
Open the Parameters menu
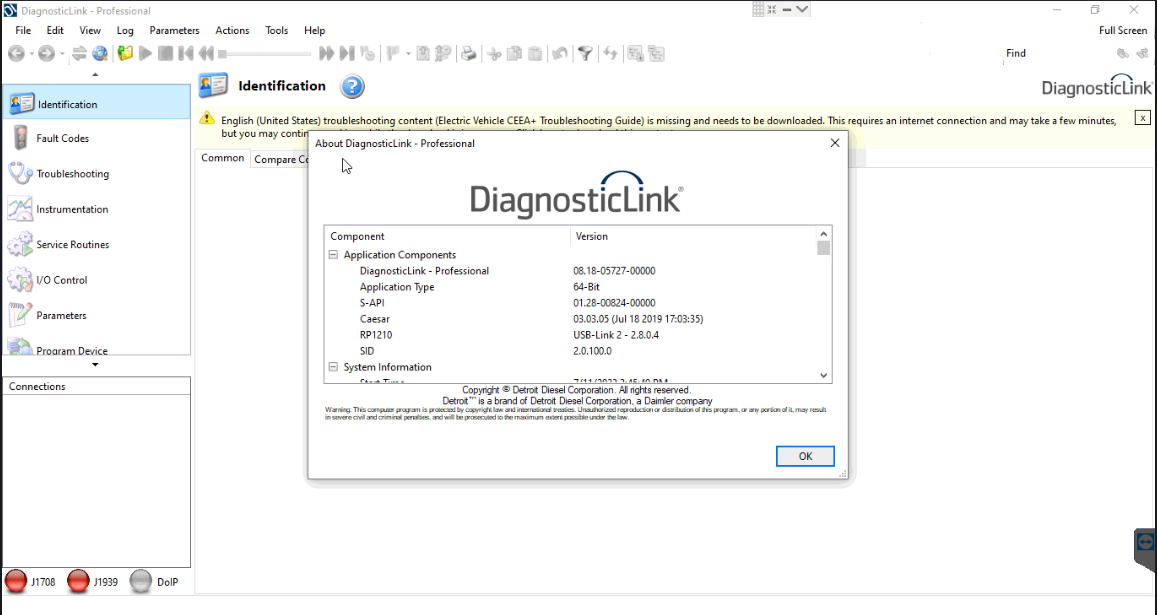click(x=174, y=30)
